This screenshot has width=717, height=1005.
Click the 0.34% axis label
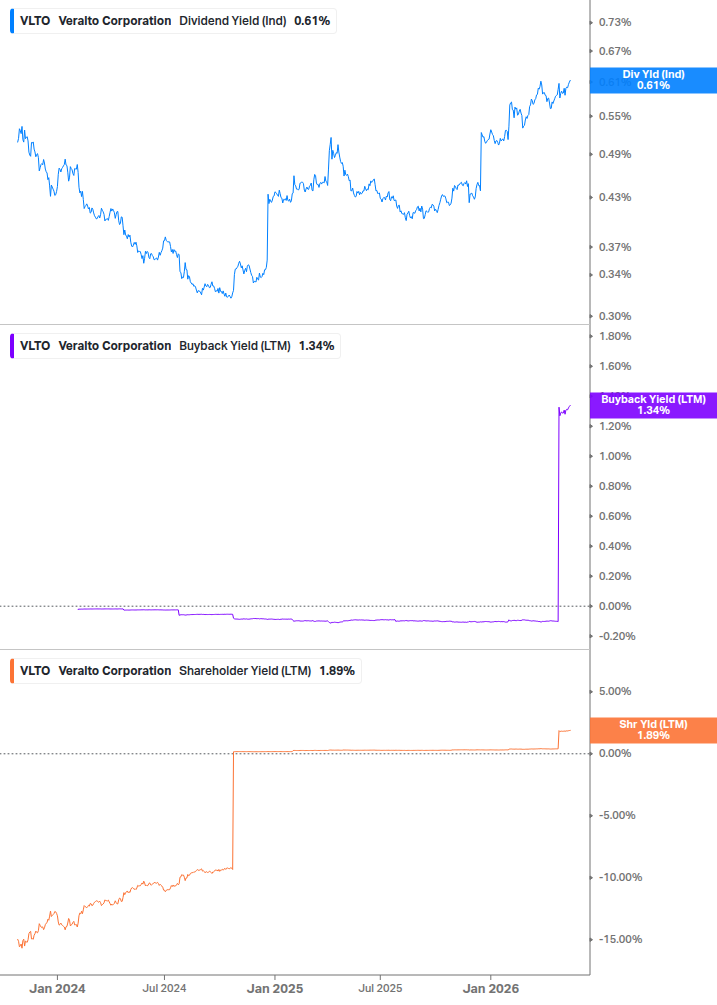pyautogui.click(x=615, y=274)
